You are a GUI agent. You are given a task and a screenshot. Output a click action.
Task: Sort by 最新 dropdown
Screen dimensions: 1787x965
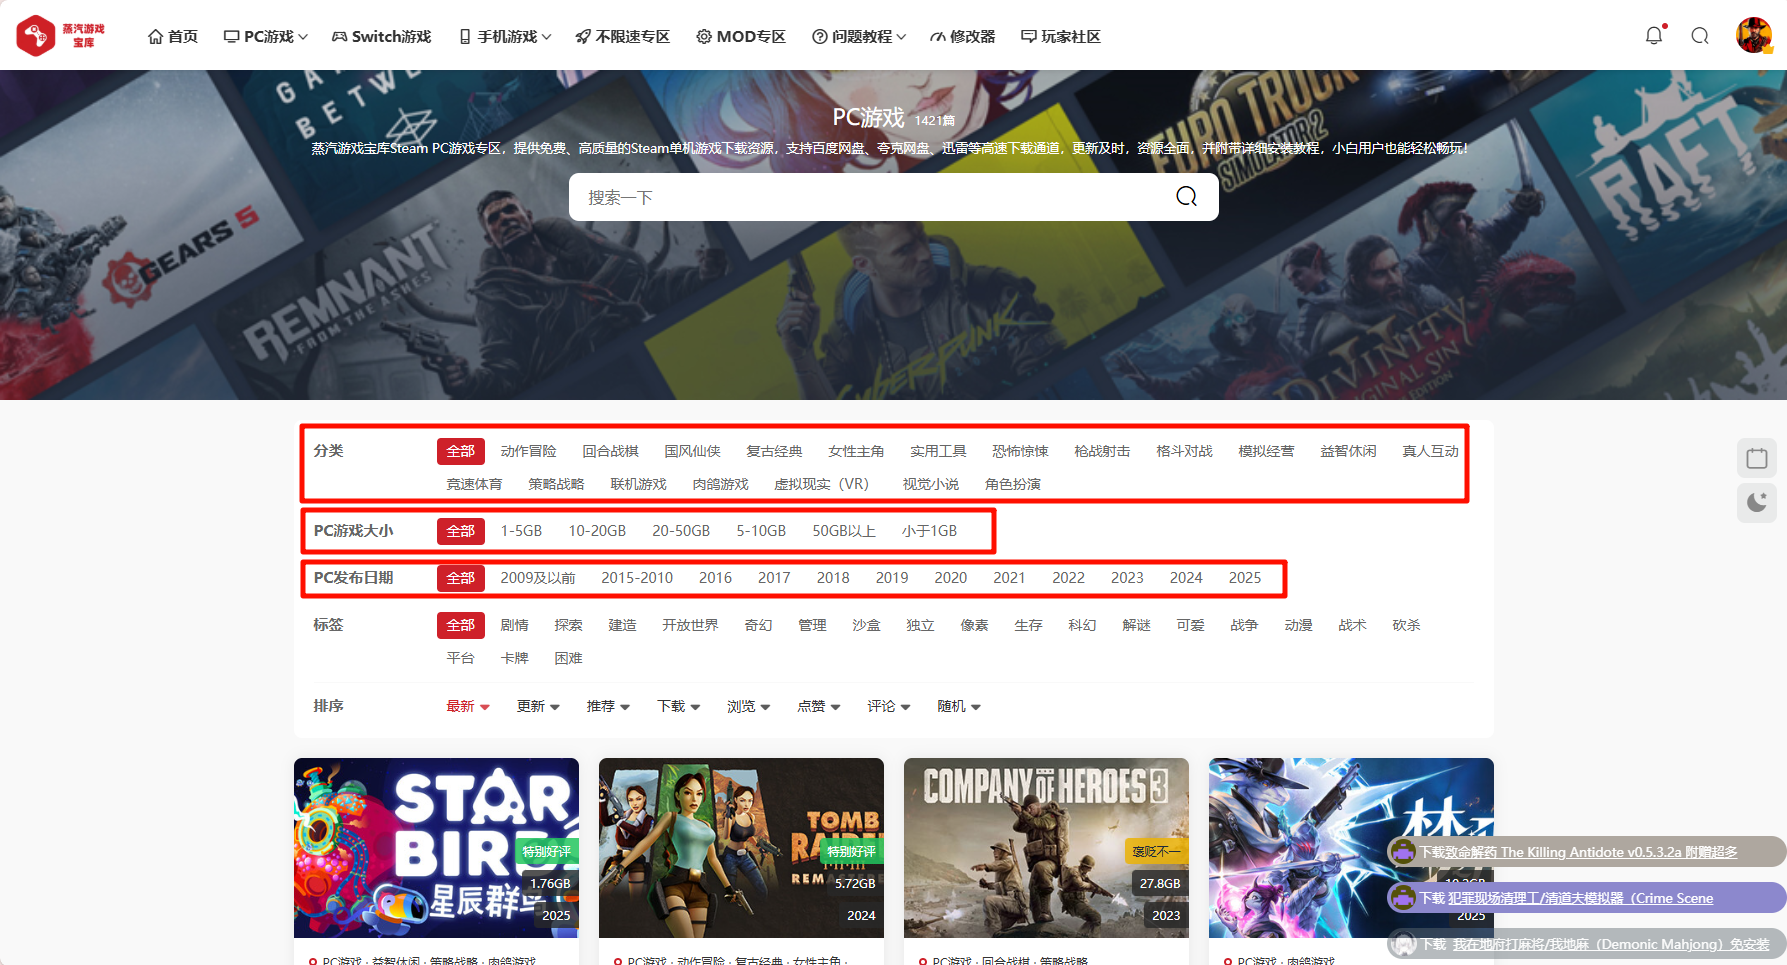[x=467, y=706]
